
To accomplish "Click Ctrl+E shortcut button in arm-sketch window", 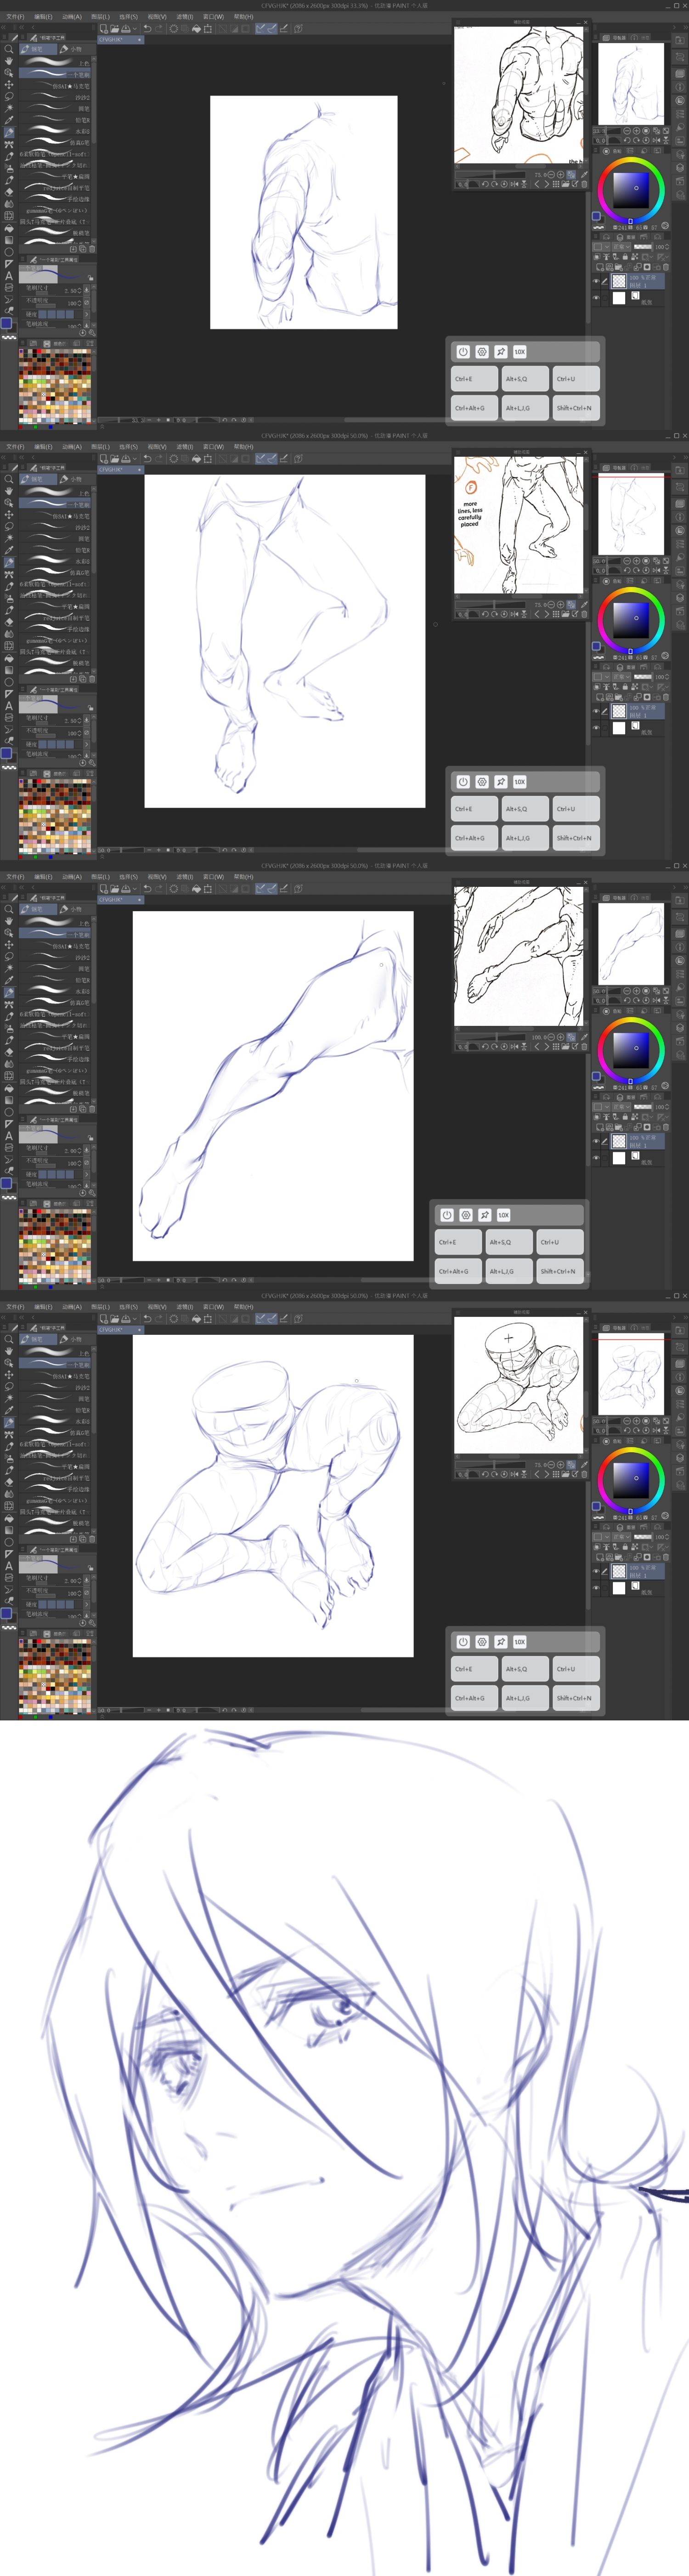I will pos(474,379).
